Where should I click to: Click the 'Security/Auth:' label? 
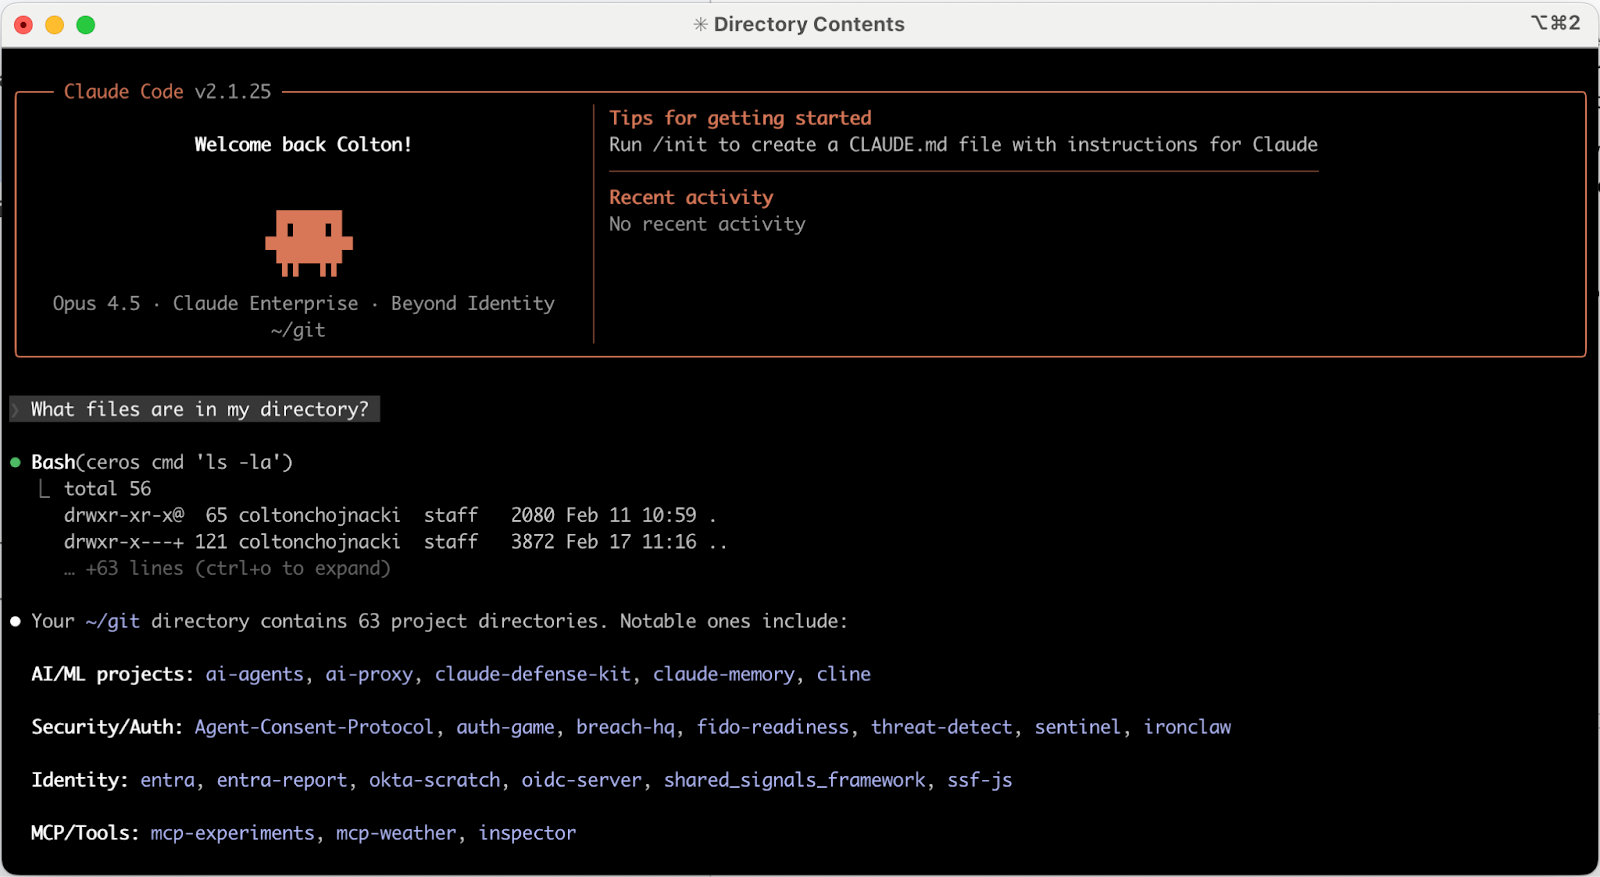[x=107, y=727]
